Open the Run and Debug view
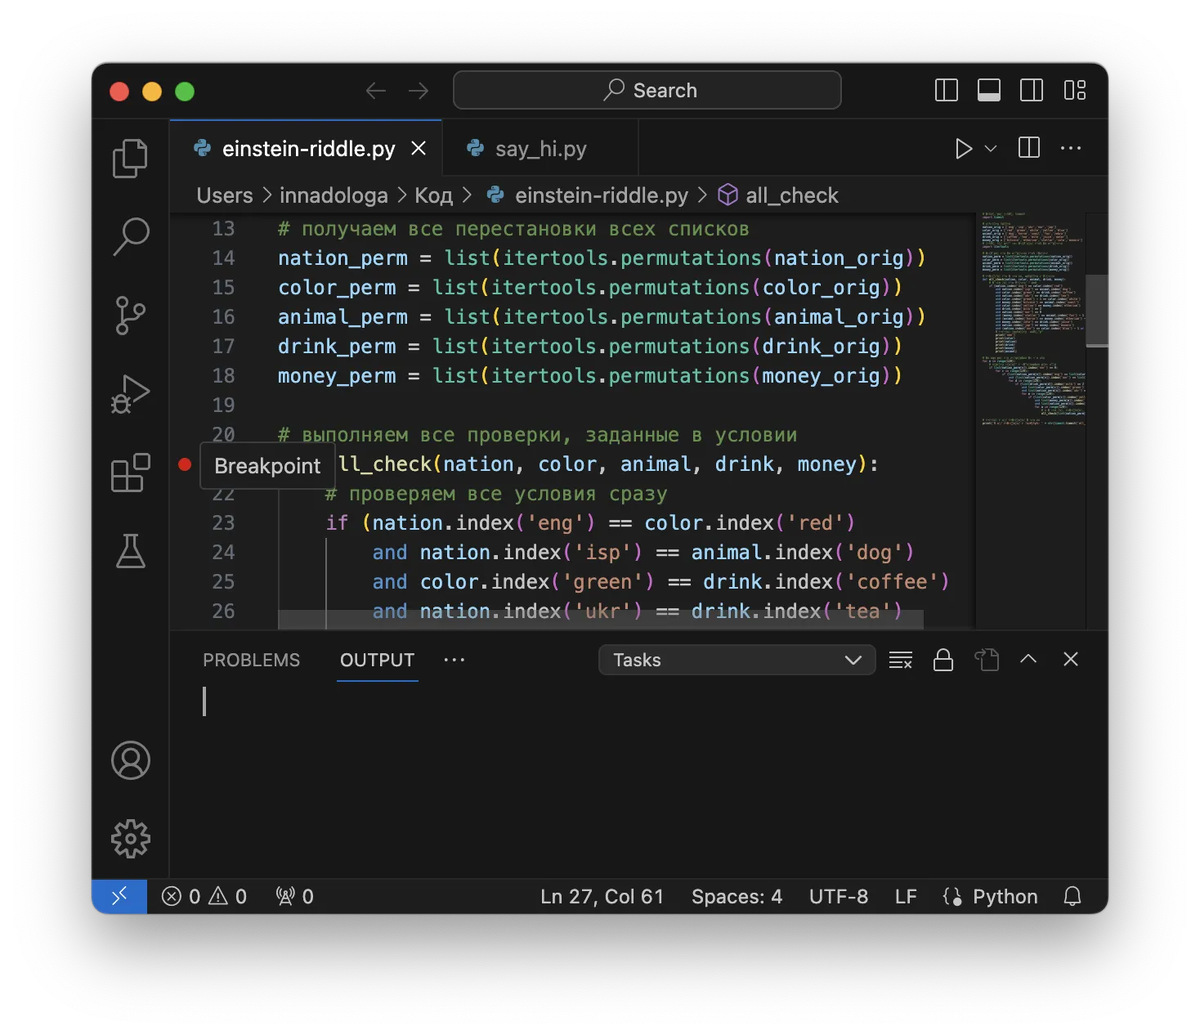 click(130, 393)
